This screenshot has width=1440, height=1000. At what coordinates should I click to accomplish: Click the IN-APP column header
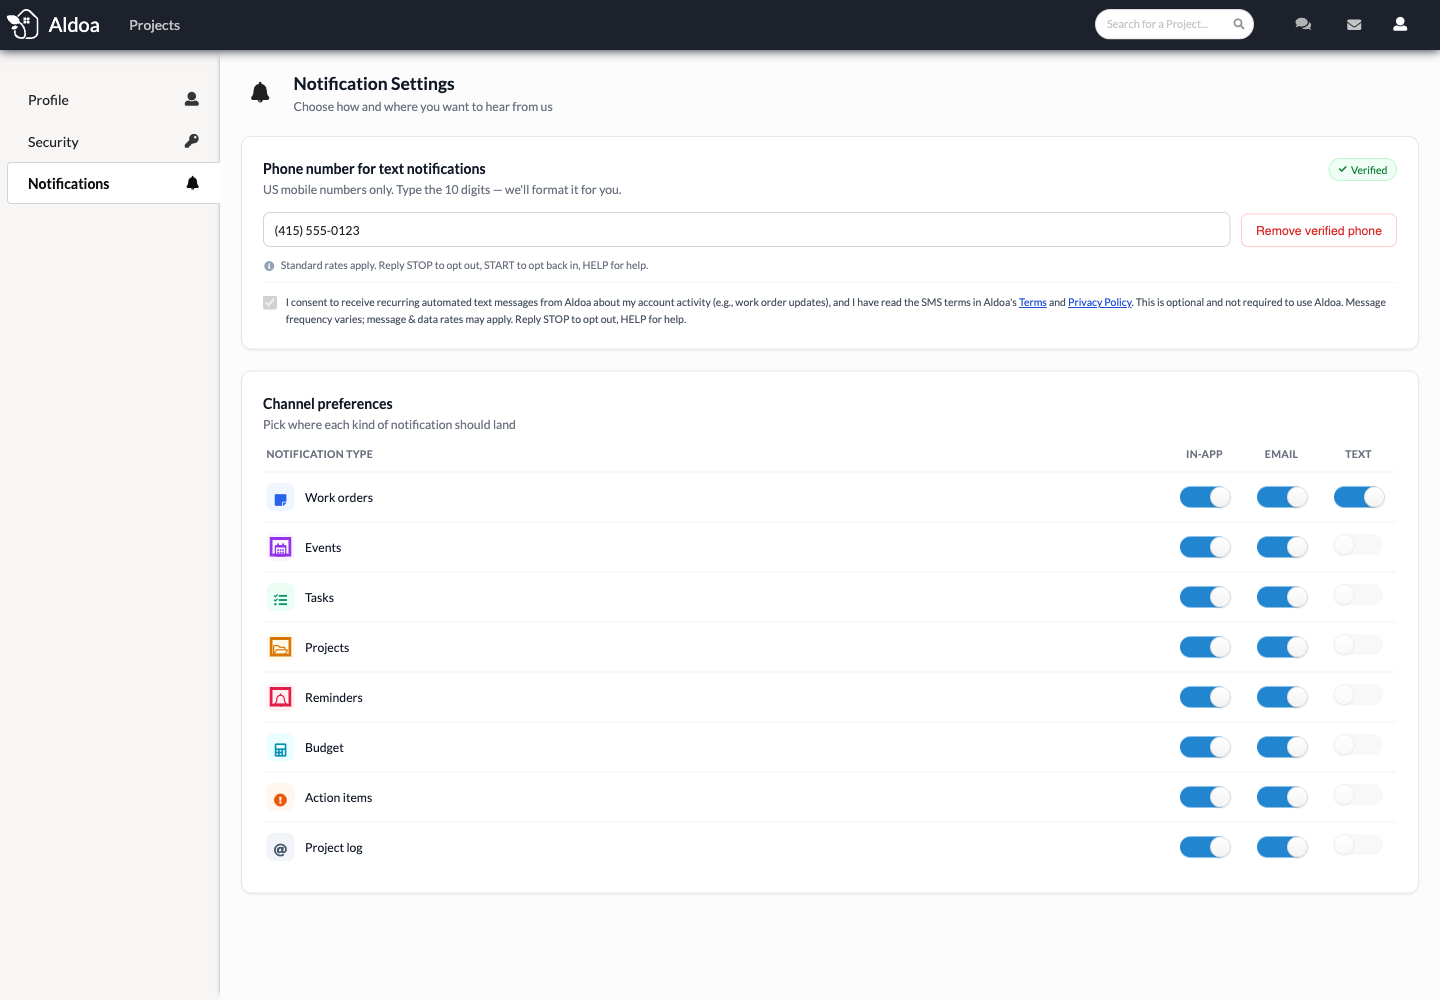click(1204, 454)
